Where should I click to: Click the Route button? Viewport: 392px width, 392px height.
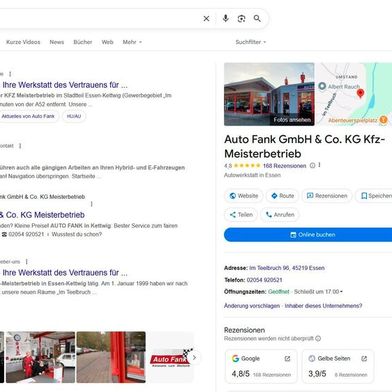(282, 196)
